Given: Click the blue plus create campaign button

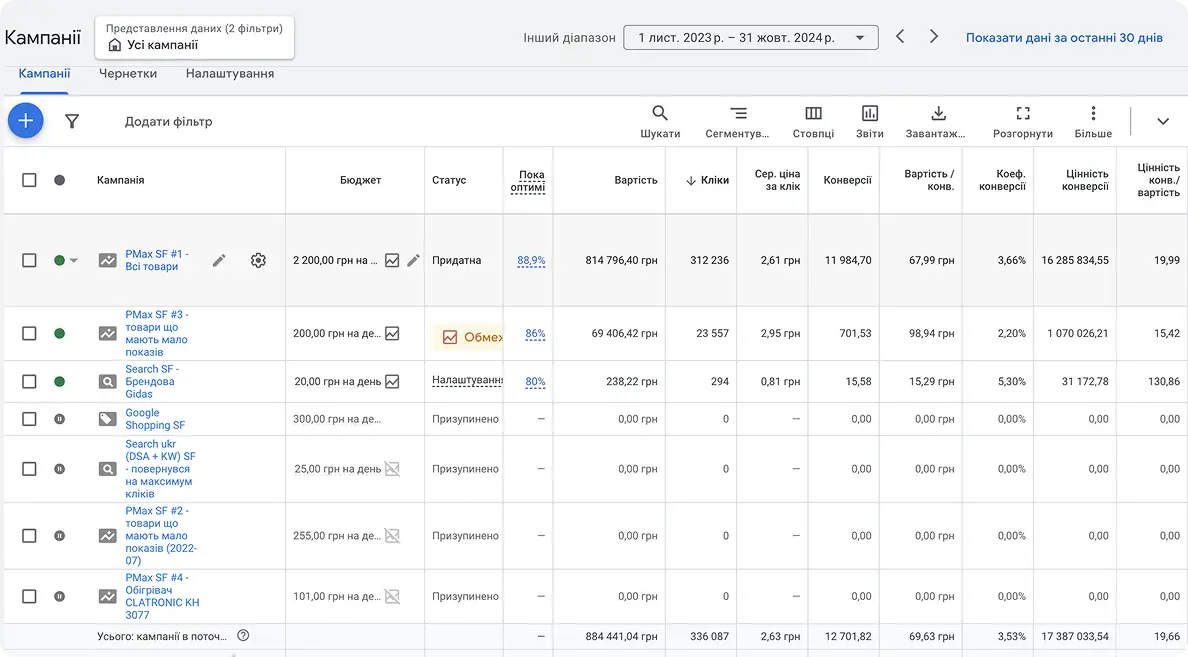Looking at the screenshot, I should click(x=26, y=121).
